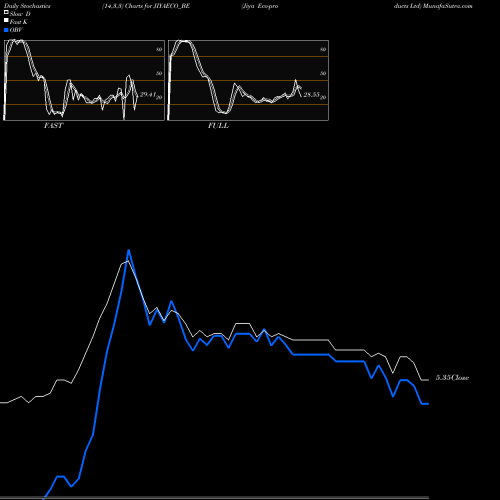The width and height of the screenshot is (500, 500).
Task: Click the FULL stochastic chart thumbnail
Action: coord(248,80)
